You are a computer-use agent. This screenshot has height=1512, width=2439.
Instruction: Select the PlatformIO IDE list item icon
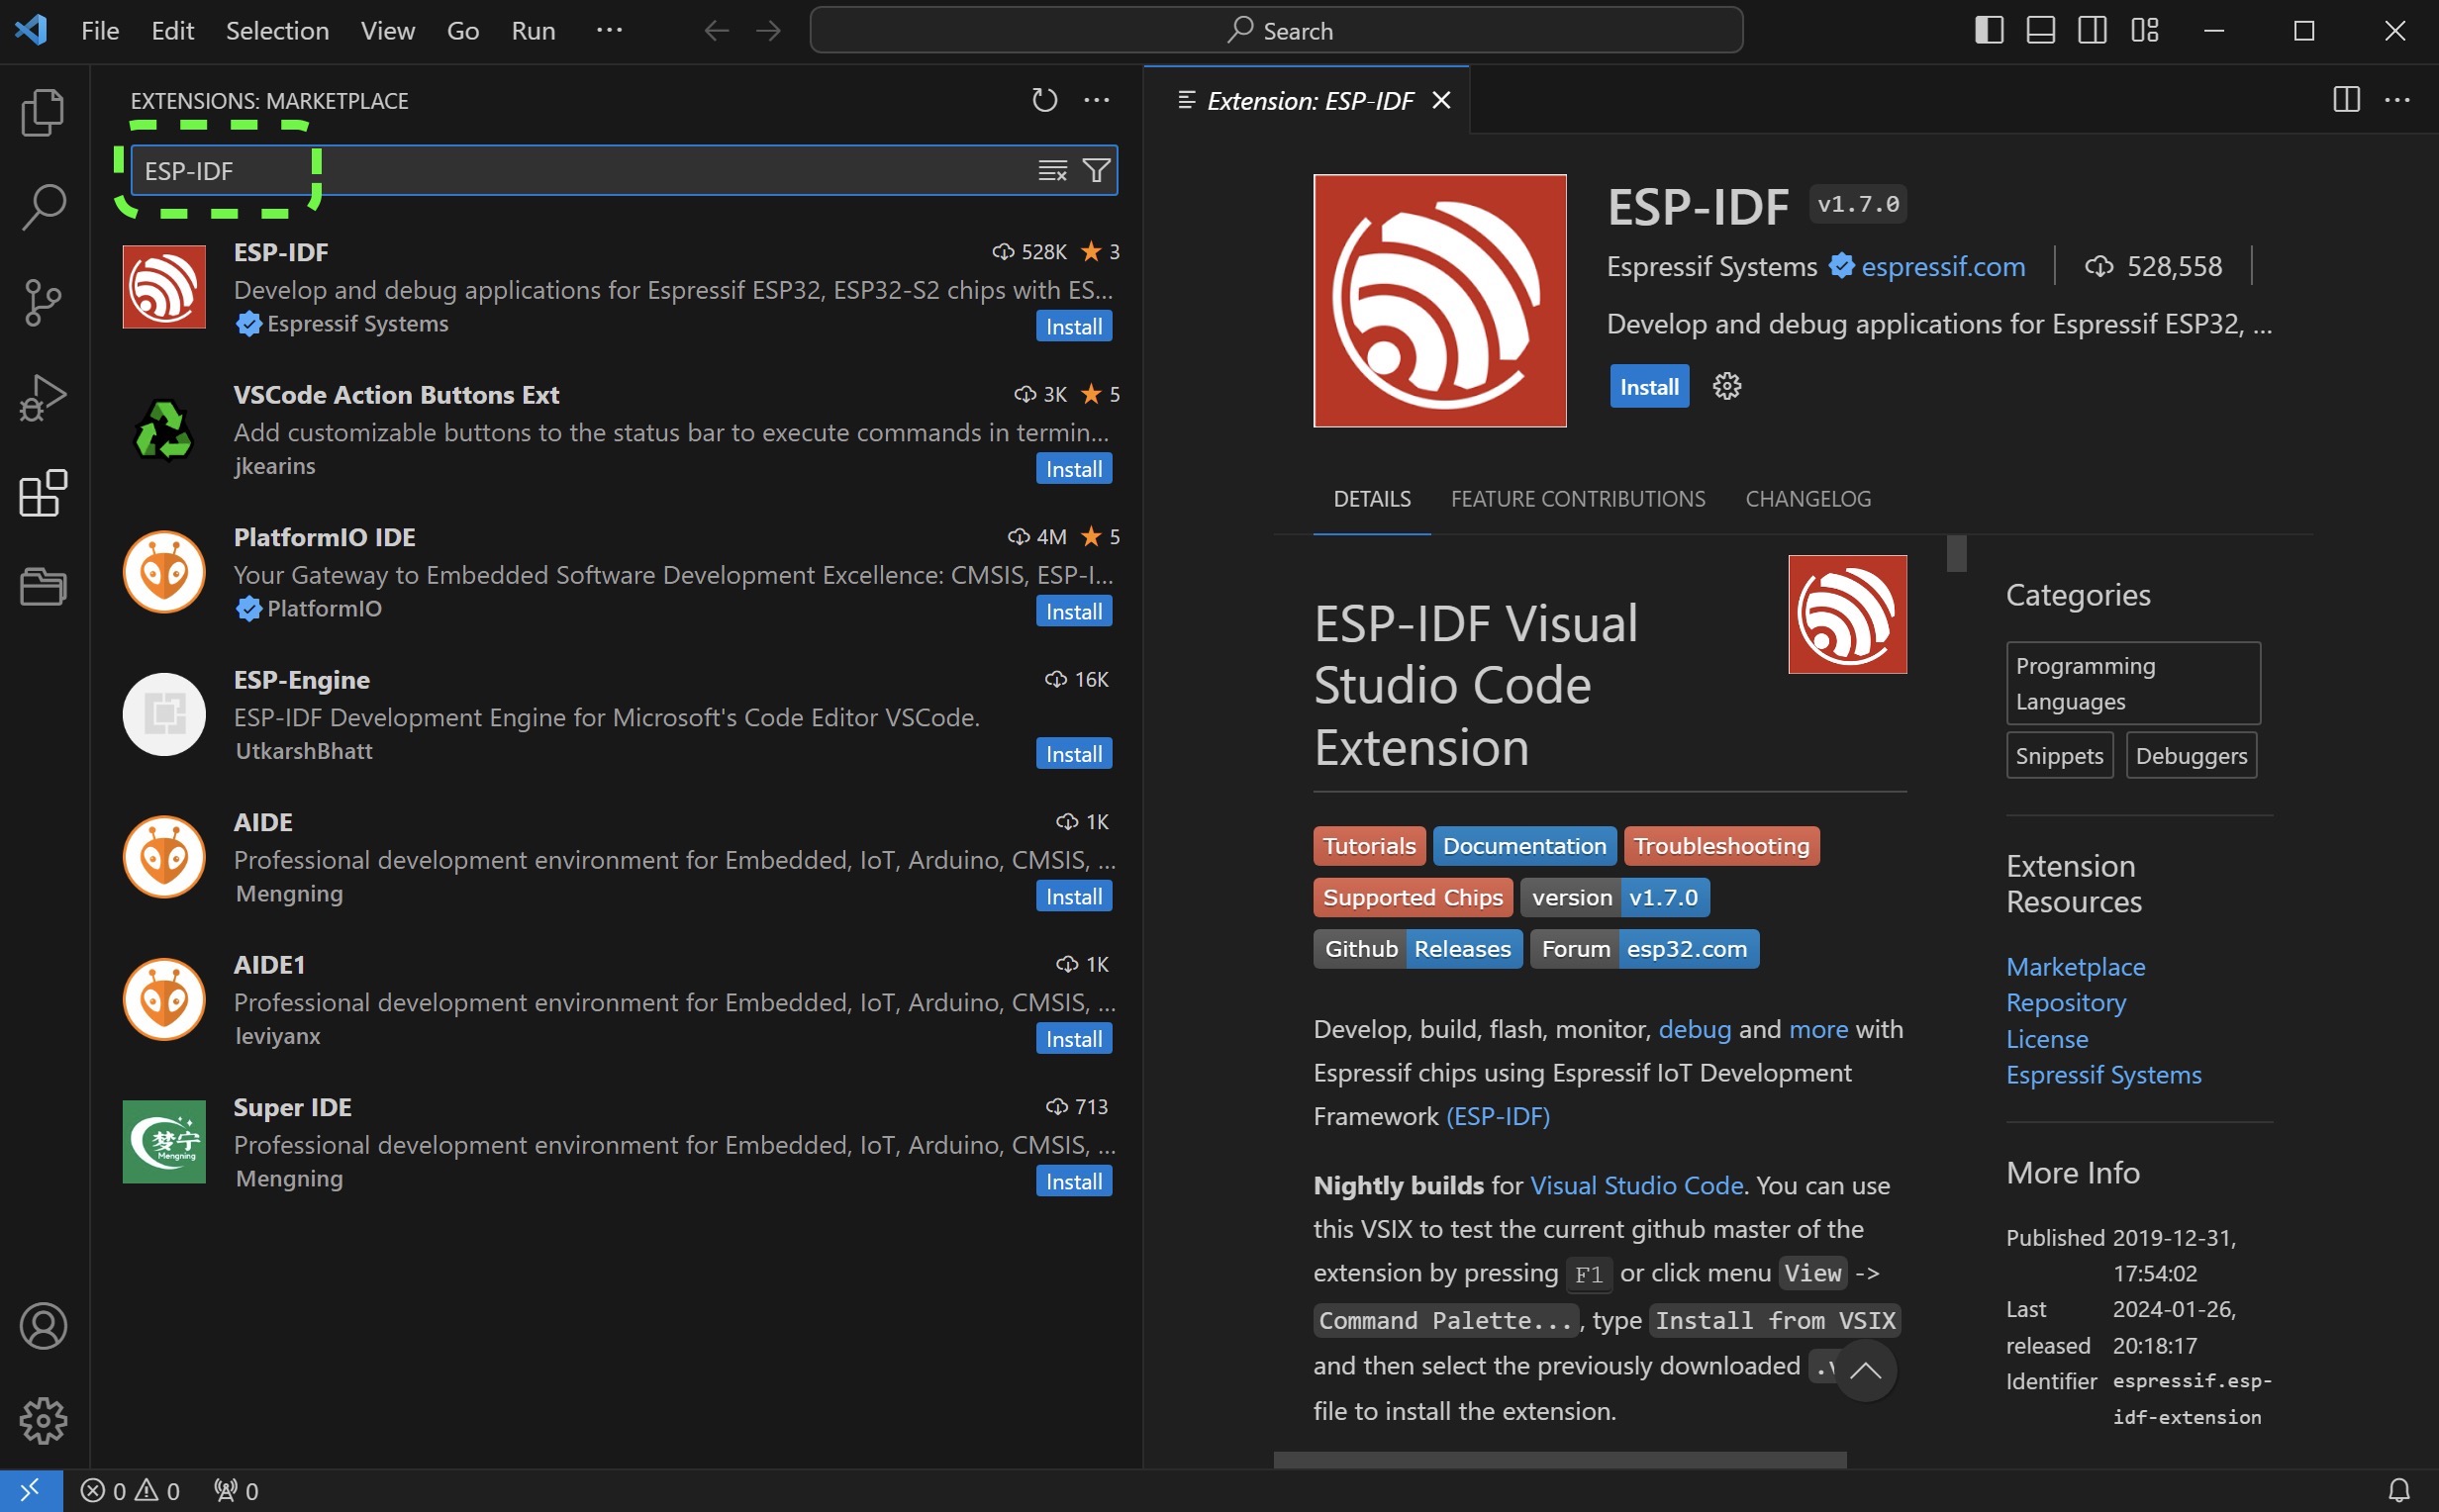pos(164,572)
